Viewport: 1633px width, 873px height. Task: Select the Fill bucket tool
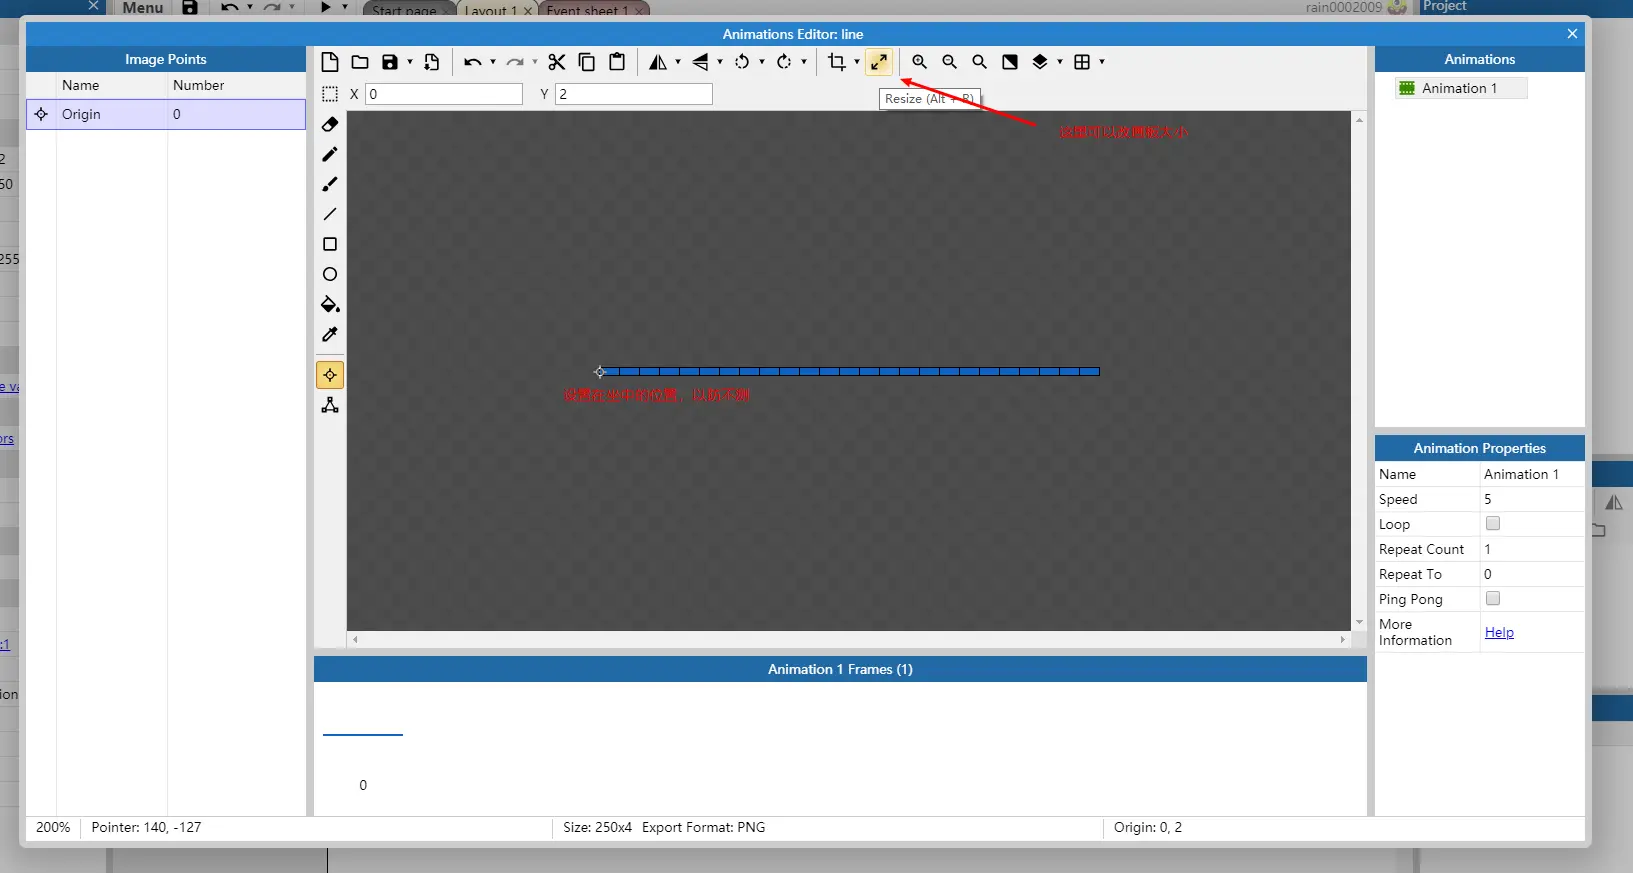(x=330, y=304)
